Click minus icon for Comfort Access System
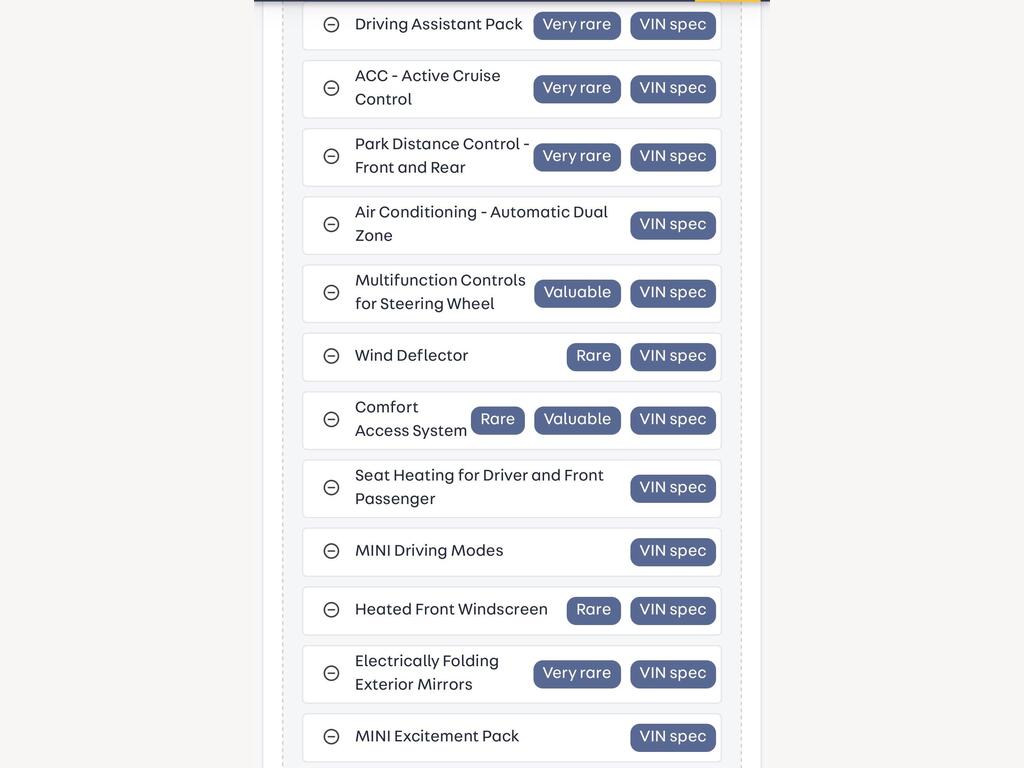The image size is (1024, 768). (331, 419)
